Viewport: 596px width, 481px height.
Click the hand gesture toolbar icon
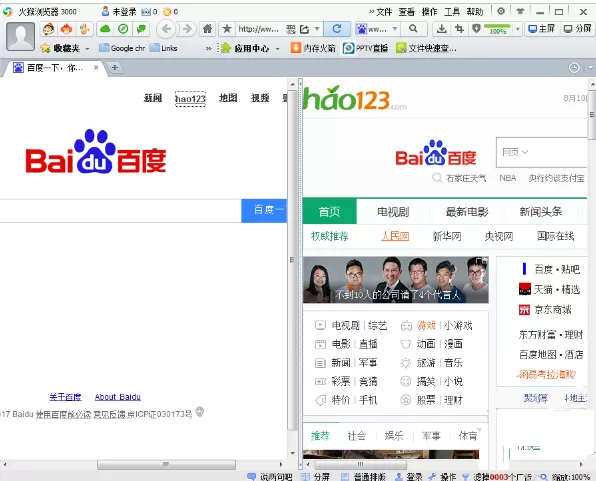pos(84,29)
